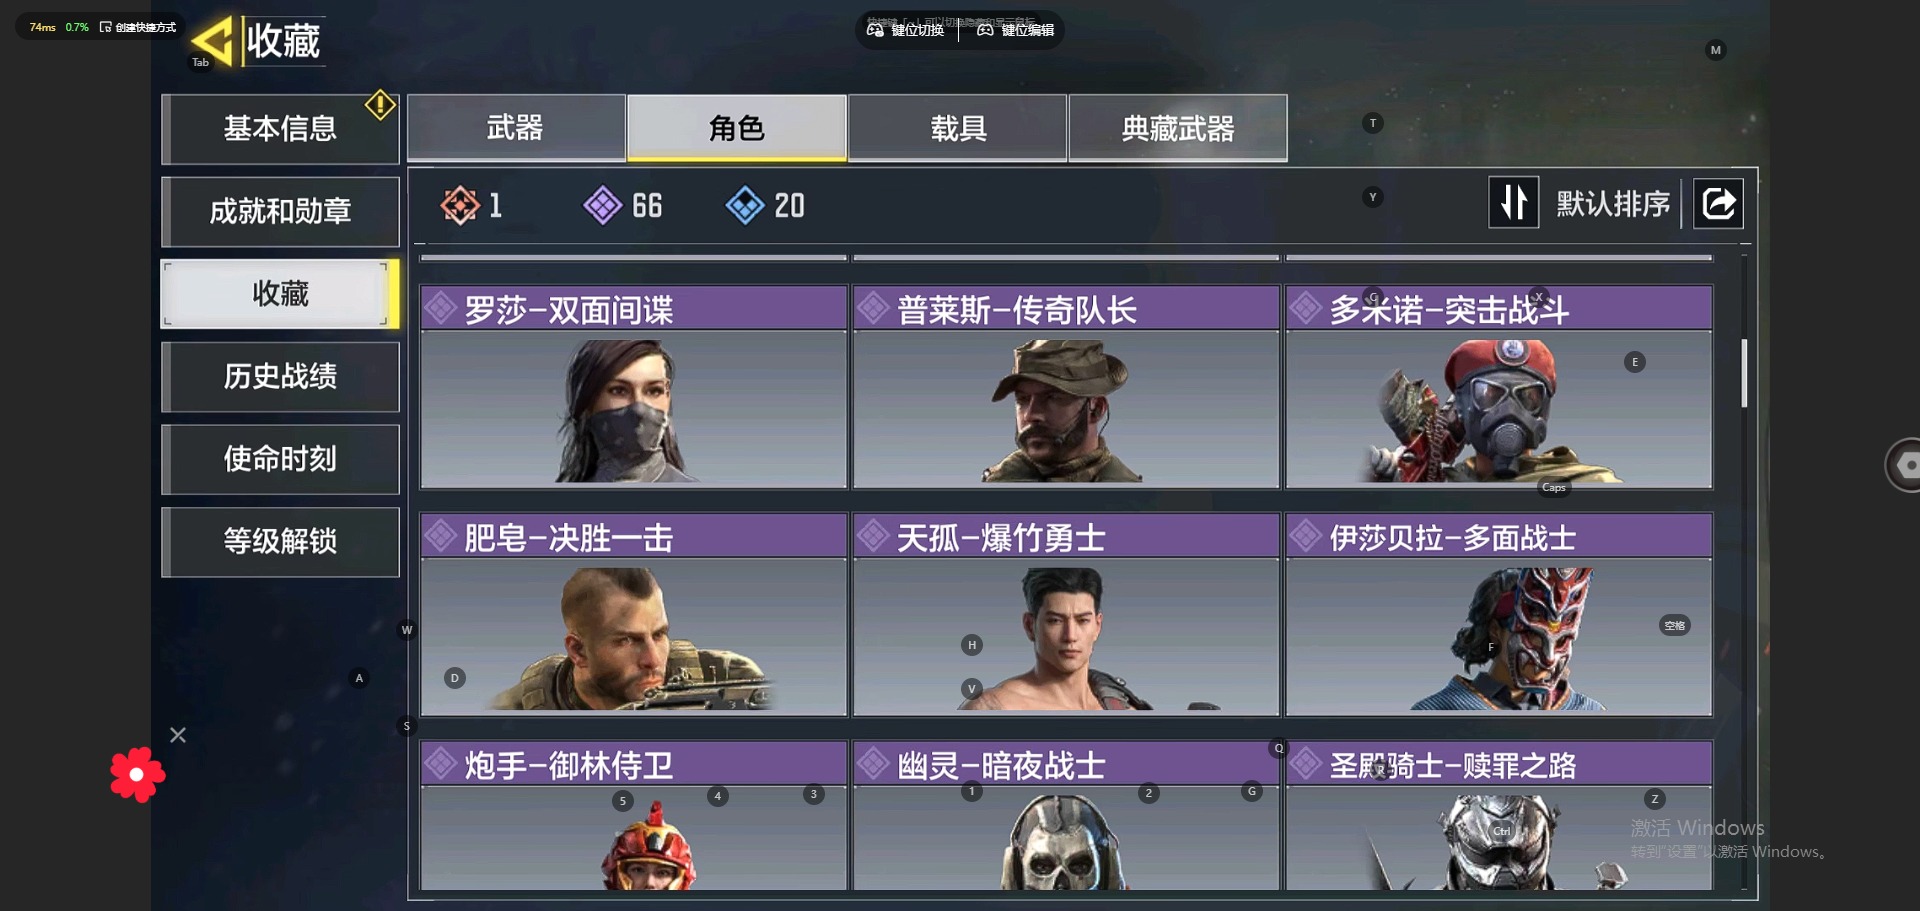Click the yellow warning diamond icon
The width and height of the screenshot is (1920, 911).
[380, 105]
